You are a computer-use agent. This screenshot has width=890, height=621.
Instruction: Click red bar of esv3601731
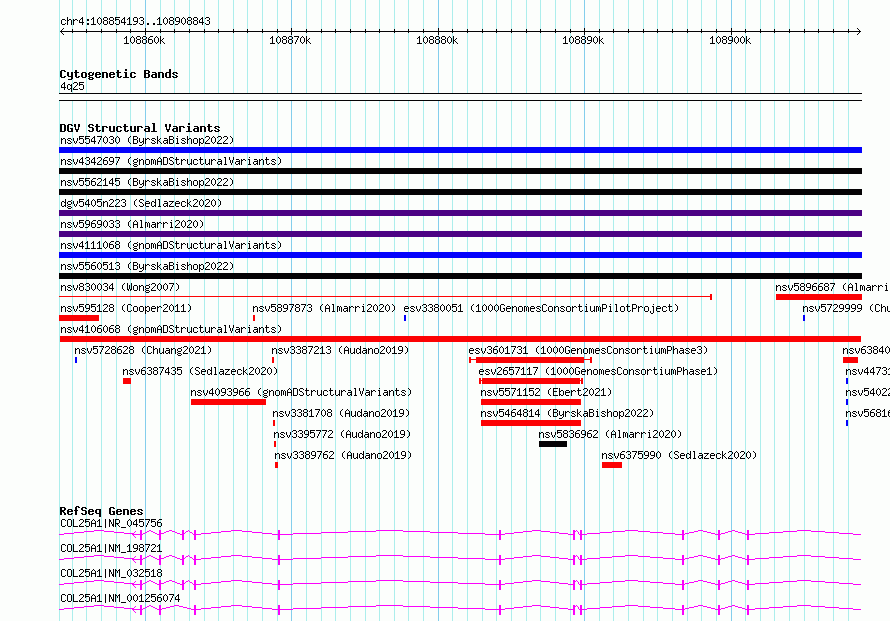click(x=530, y=360)
